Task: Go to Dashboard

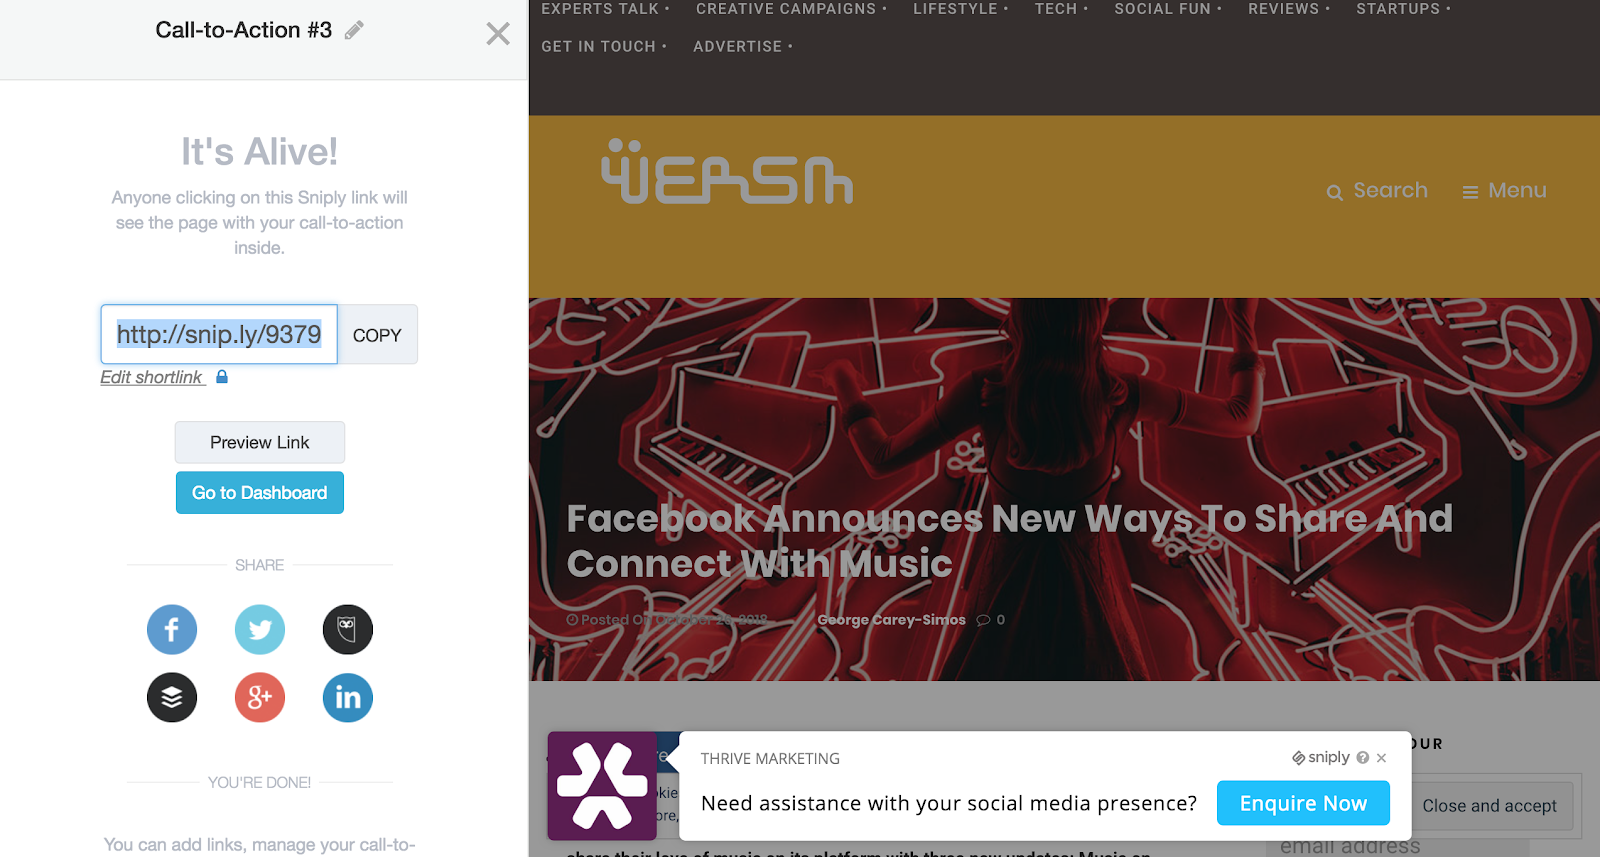Action: click(x=260, y=493)
